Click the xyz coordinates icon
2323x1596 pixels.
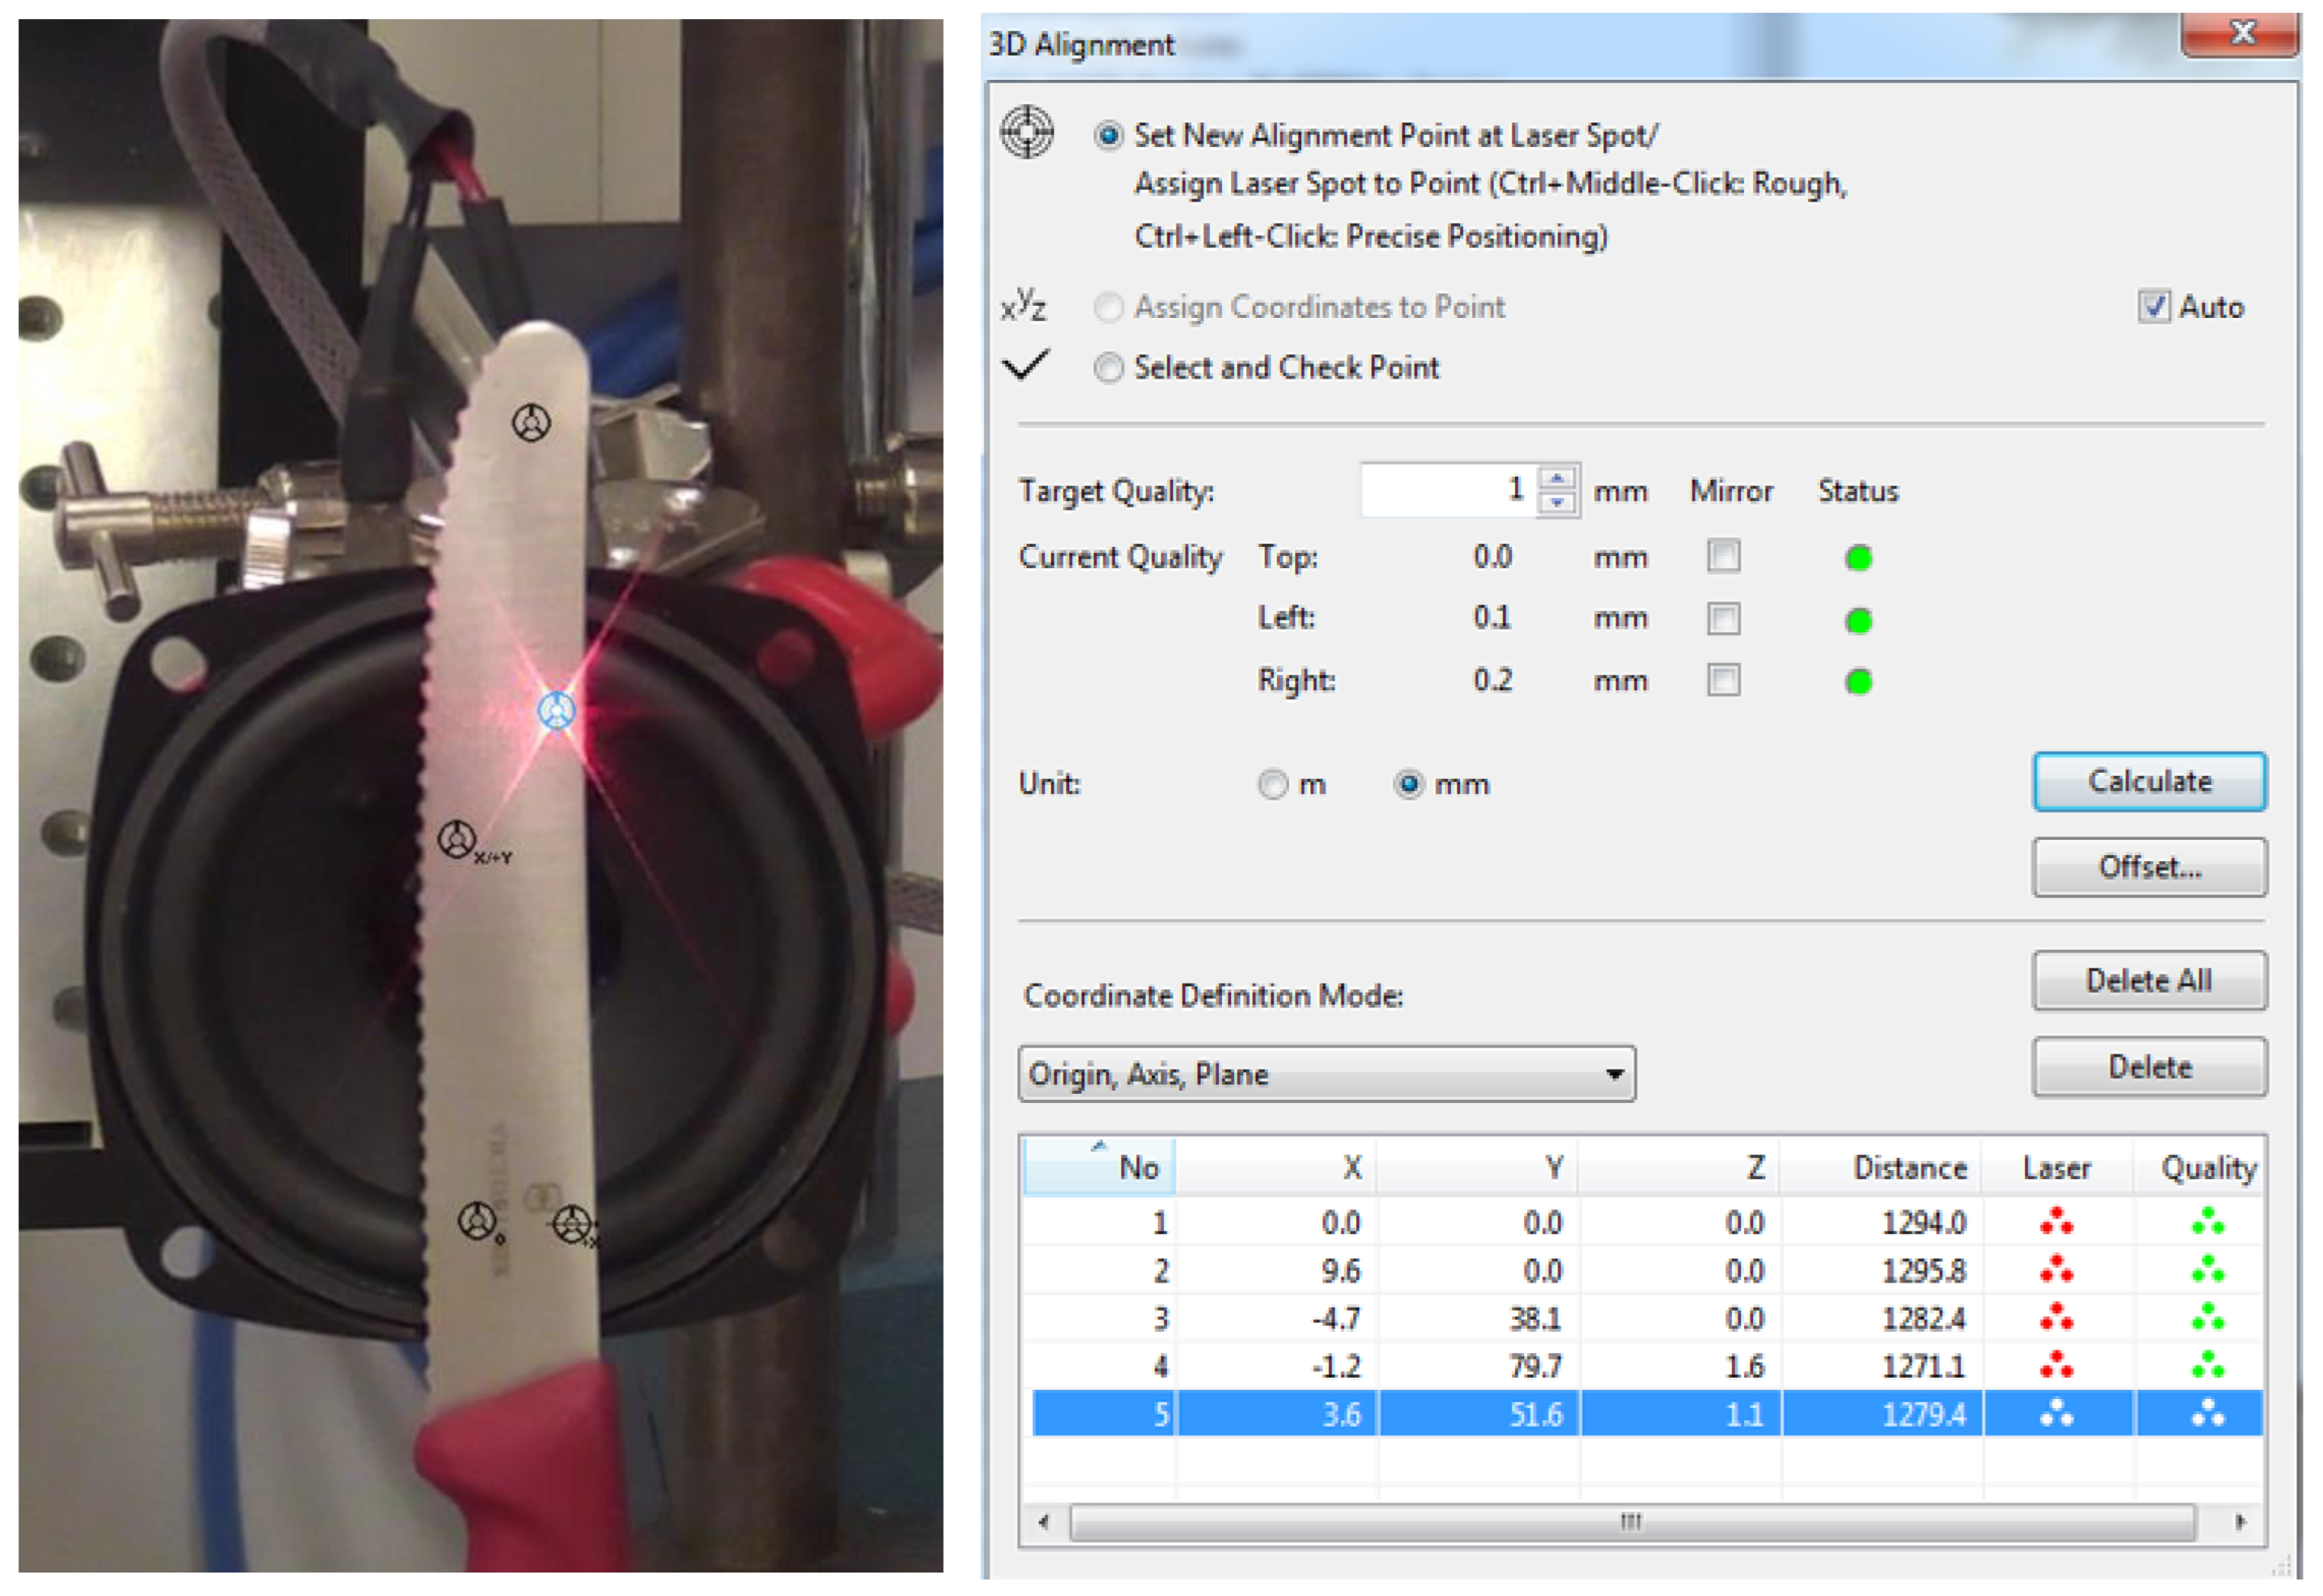click(x=1023, y=305)
